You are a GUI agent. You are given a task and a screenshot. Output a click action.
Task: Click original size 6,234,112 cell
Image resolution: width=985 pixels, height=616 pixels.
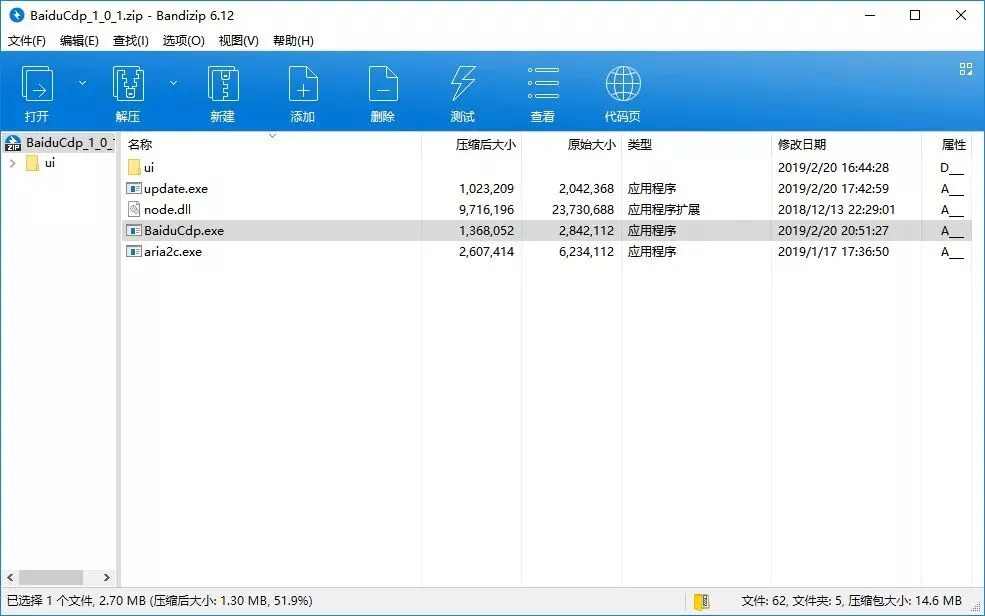point(586,251)
